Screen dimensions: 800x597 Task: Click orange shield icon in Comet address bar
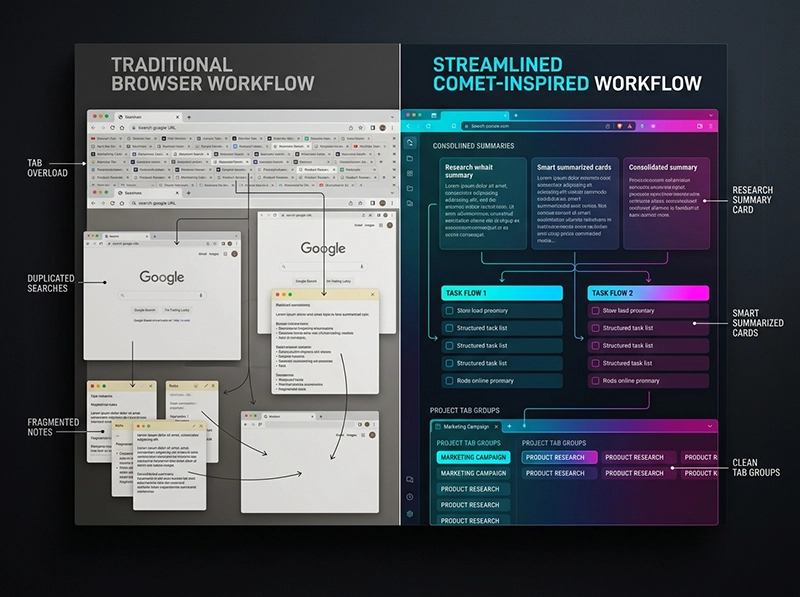coord(619,126)
